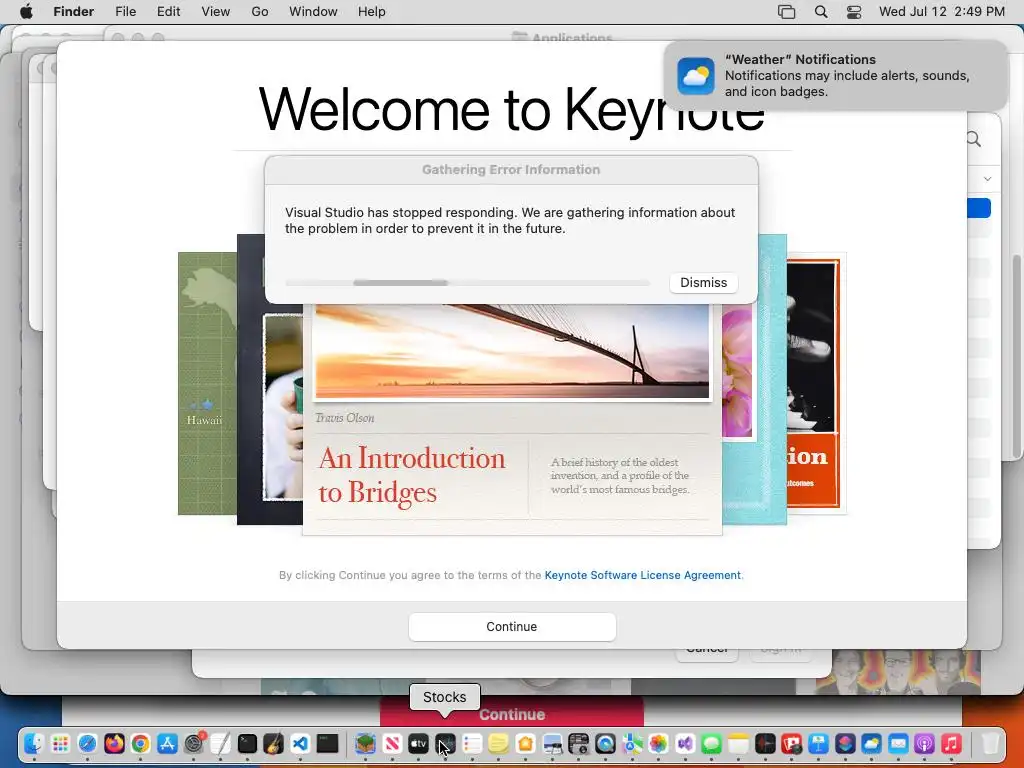The height and width of the screenshot is (768, 1024).
Task: Click the Weather Notifications banner
Action: click(836, 76)
